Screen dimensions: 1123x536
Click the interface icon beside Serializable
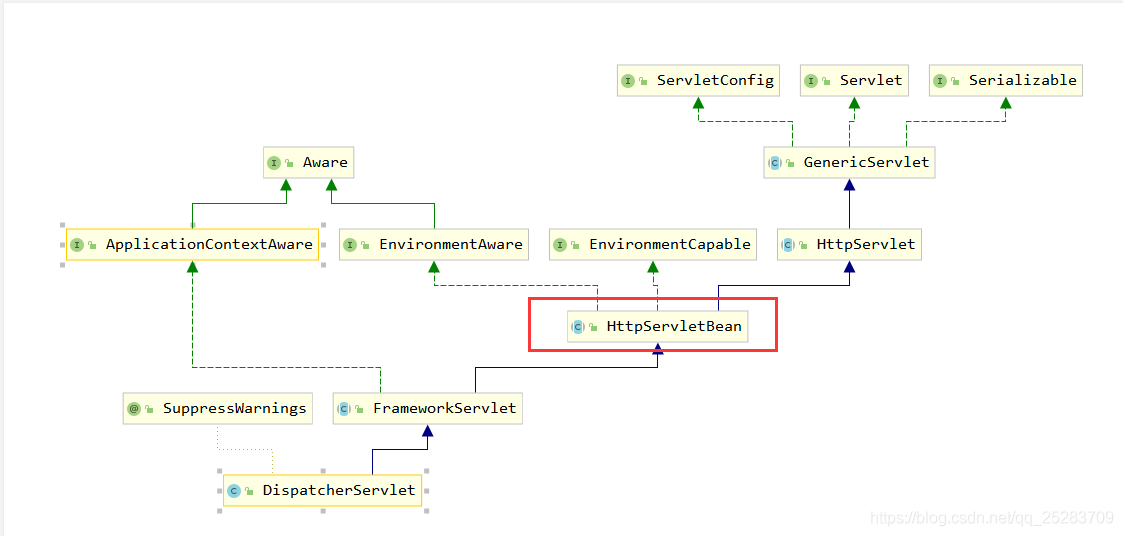940,81
